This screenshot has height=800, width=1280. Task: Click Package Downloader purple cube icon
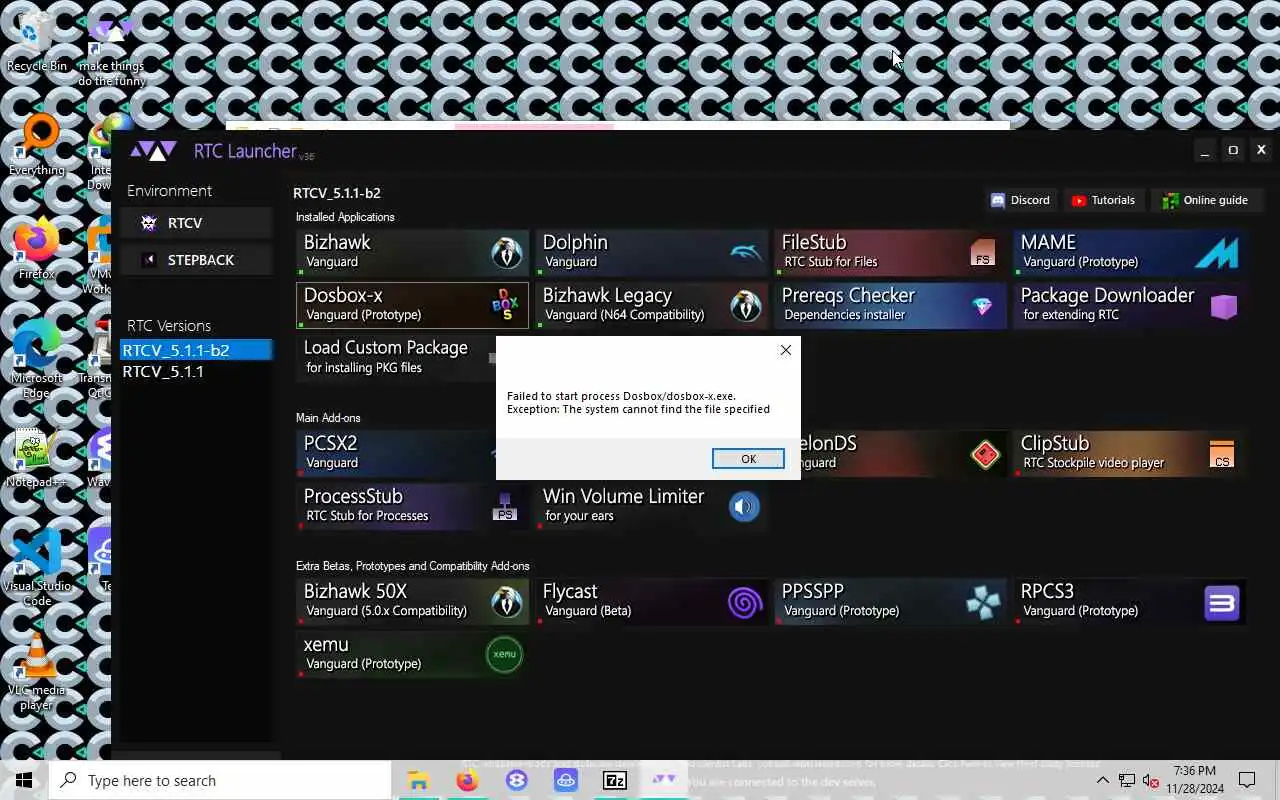point(1224,306)
